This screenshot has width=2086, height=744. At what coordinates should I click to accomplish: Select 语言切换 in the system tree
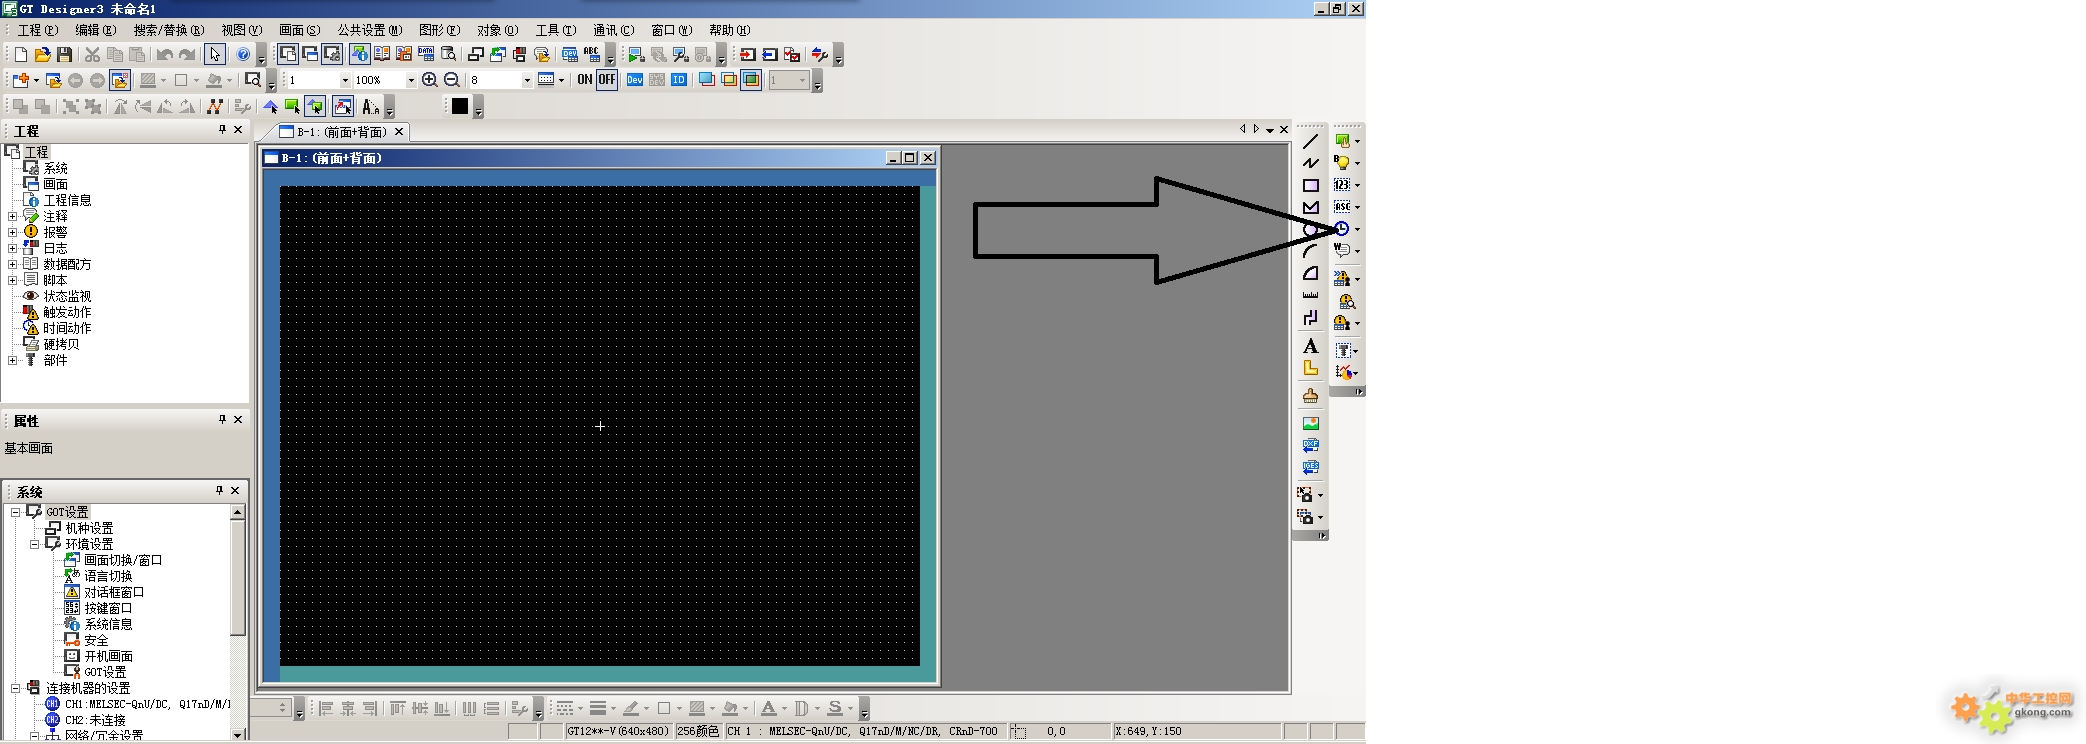(x=107, y=576)
